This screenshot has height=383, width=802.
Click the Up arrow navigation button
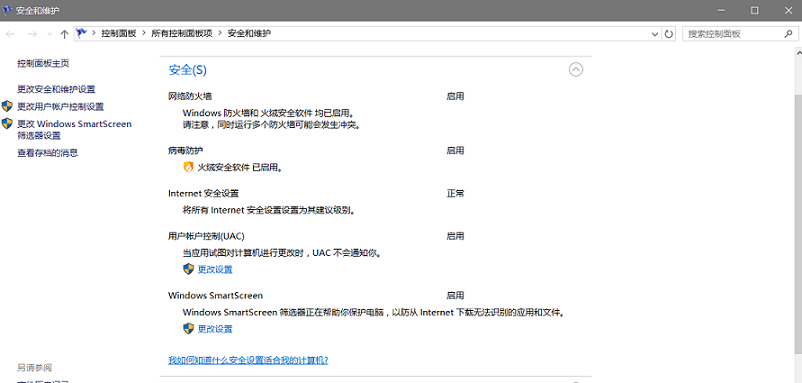click(64, 34)
